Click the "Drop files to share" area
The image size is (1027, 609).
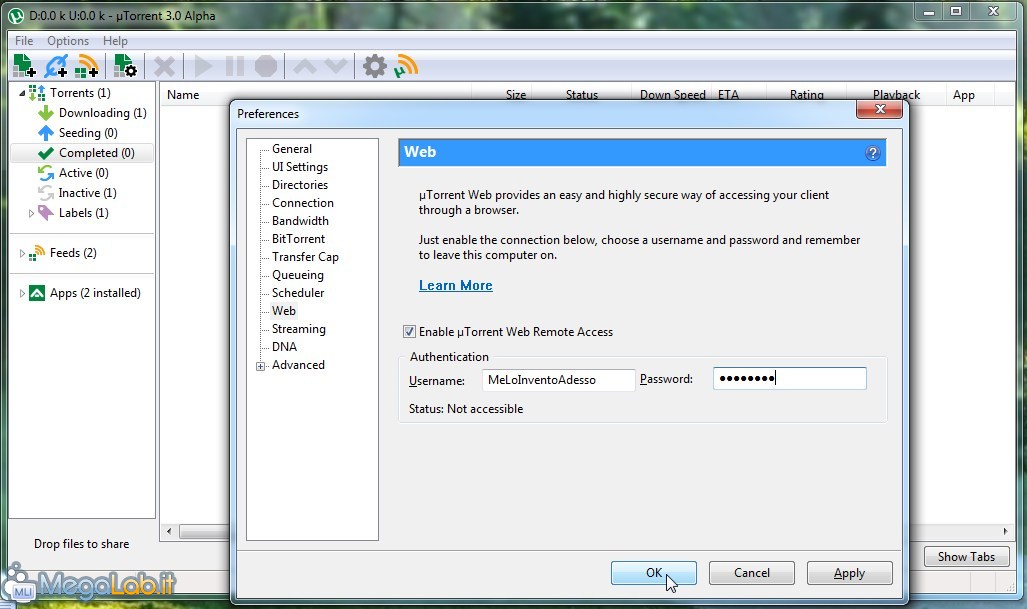pos(81,544)
